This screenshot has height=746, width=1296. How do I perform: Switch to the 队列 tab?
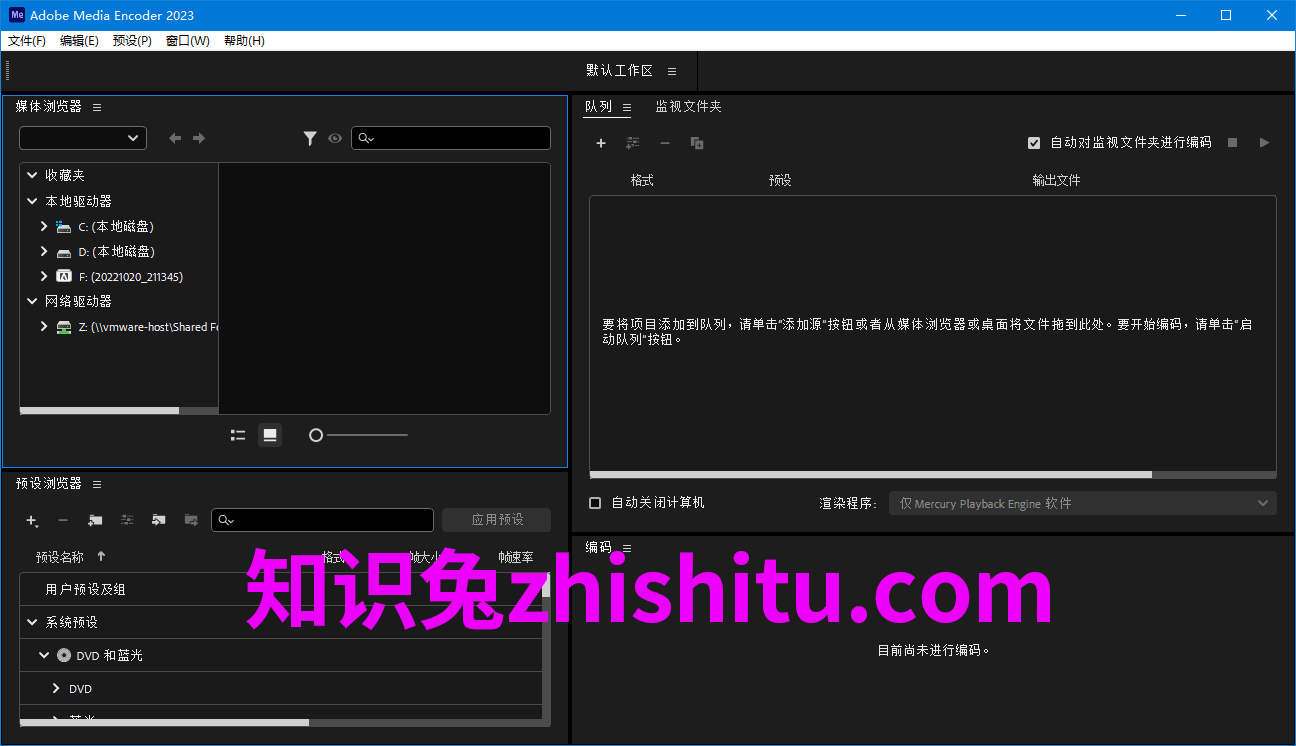(x=598, y=106)
